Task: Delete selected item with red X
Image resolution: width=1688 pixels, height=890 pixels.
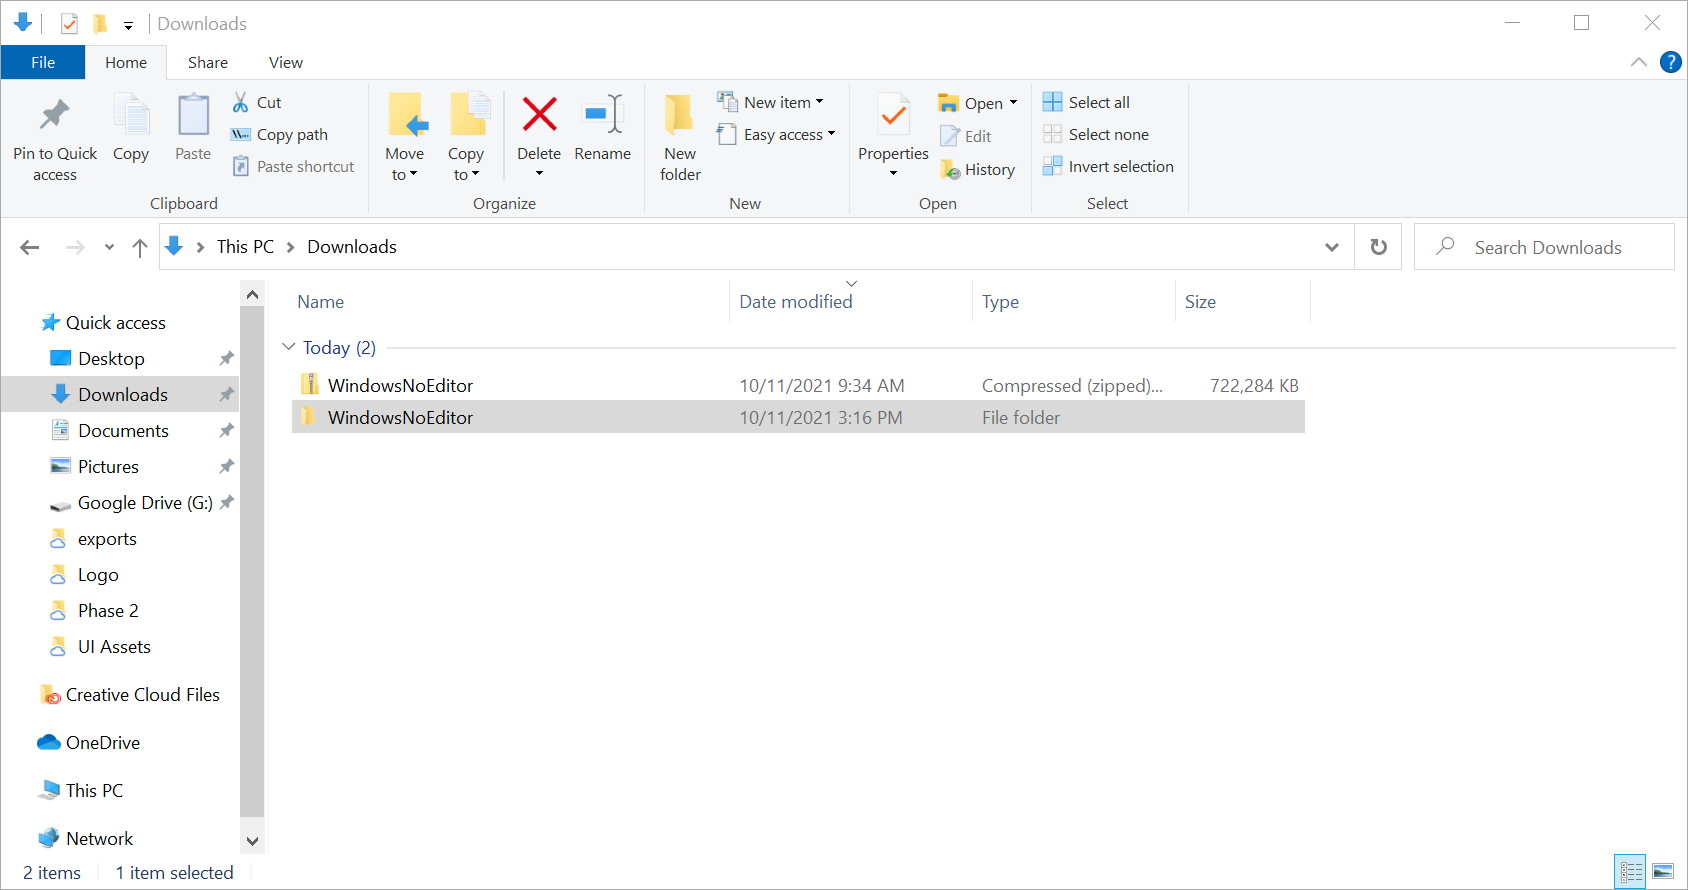Action: (539, 114)
